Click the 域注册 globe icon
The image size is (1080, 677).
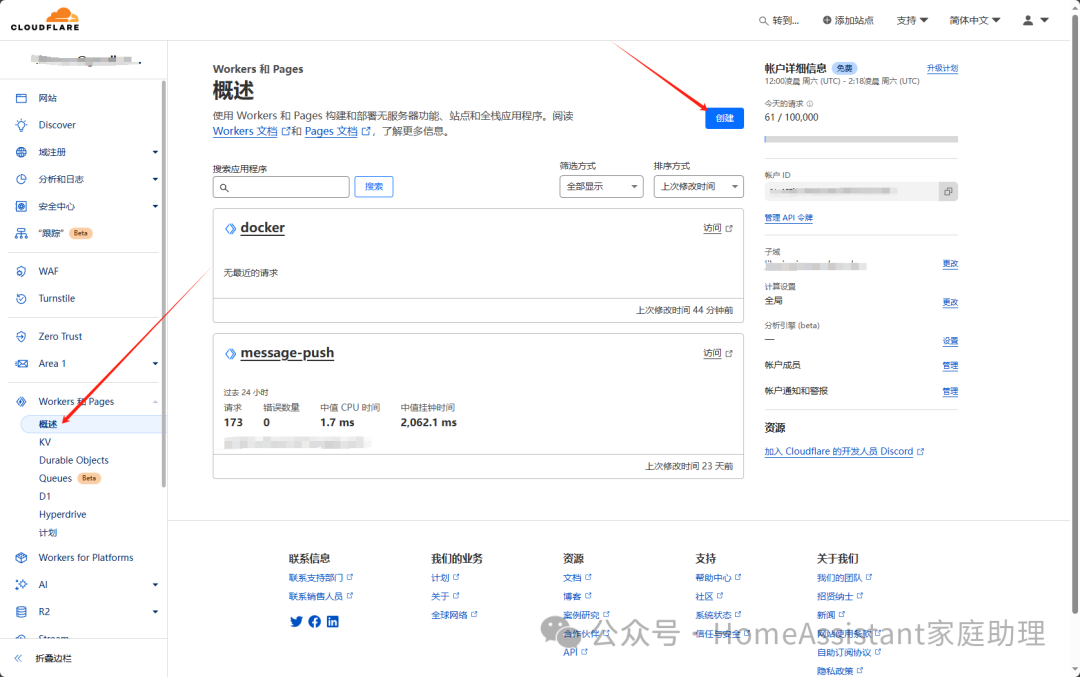21,152
